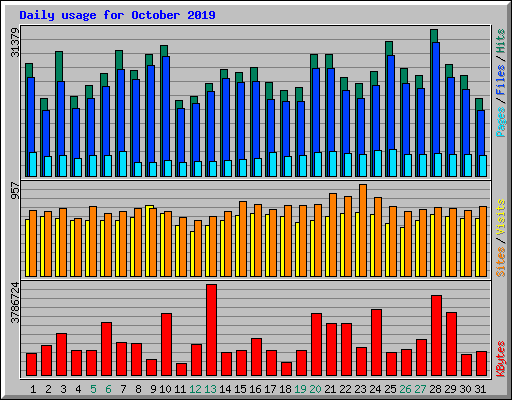Screen dimensions: 512x400
Task: Click green weekend day label 20
Action: tap(315, 389)
